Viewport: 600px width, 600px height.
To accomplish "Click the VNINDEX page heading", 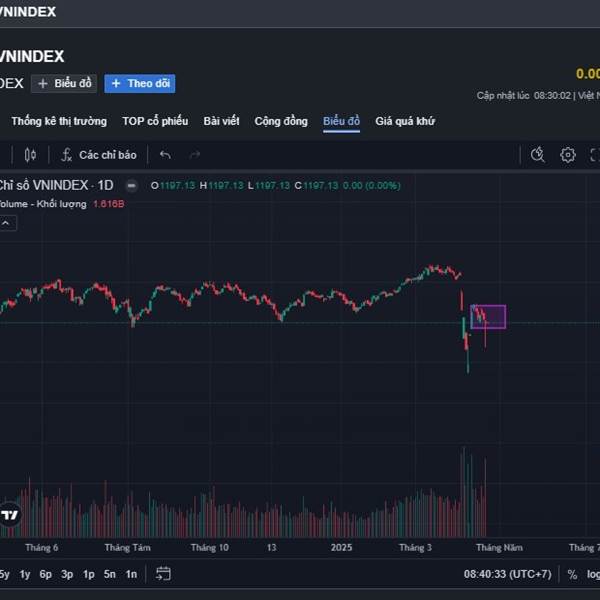I will (x=32, y=57).
